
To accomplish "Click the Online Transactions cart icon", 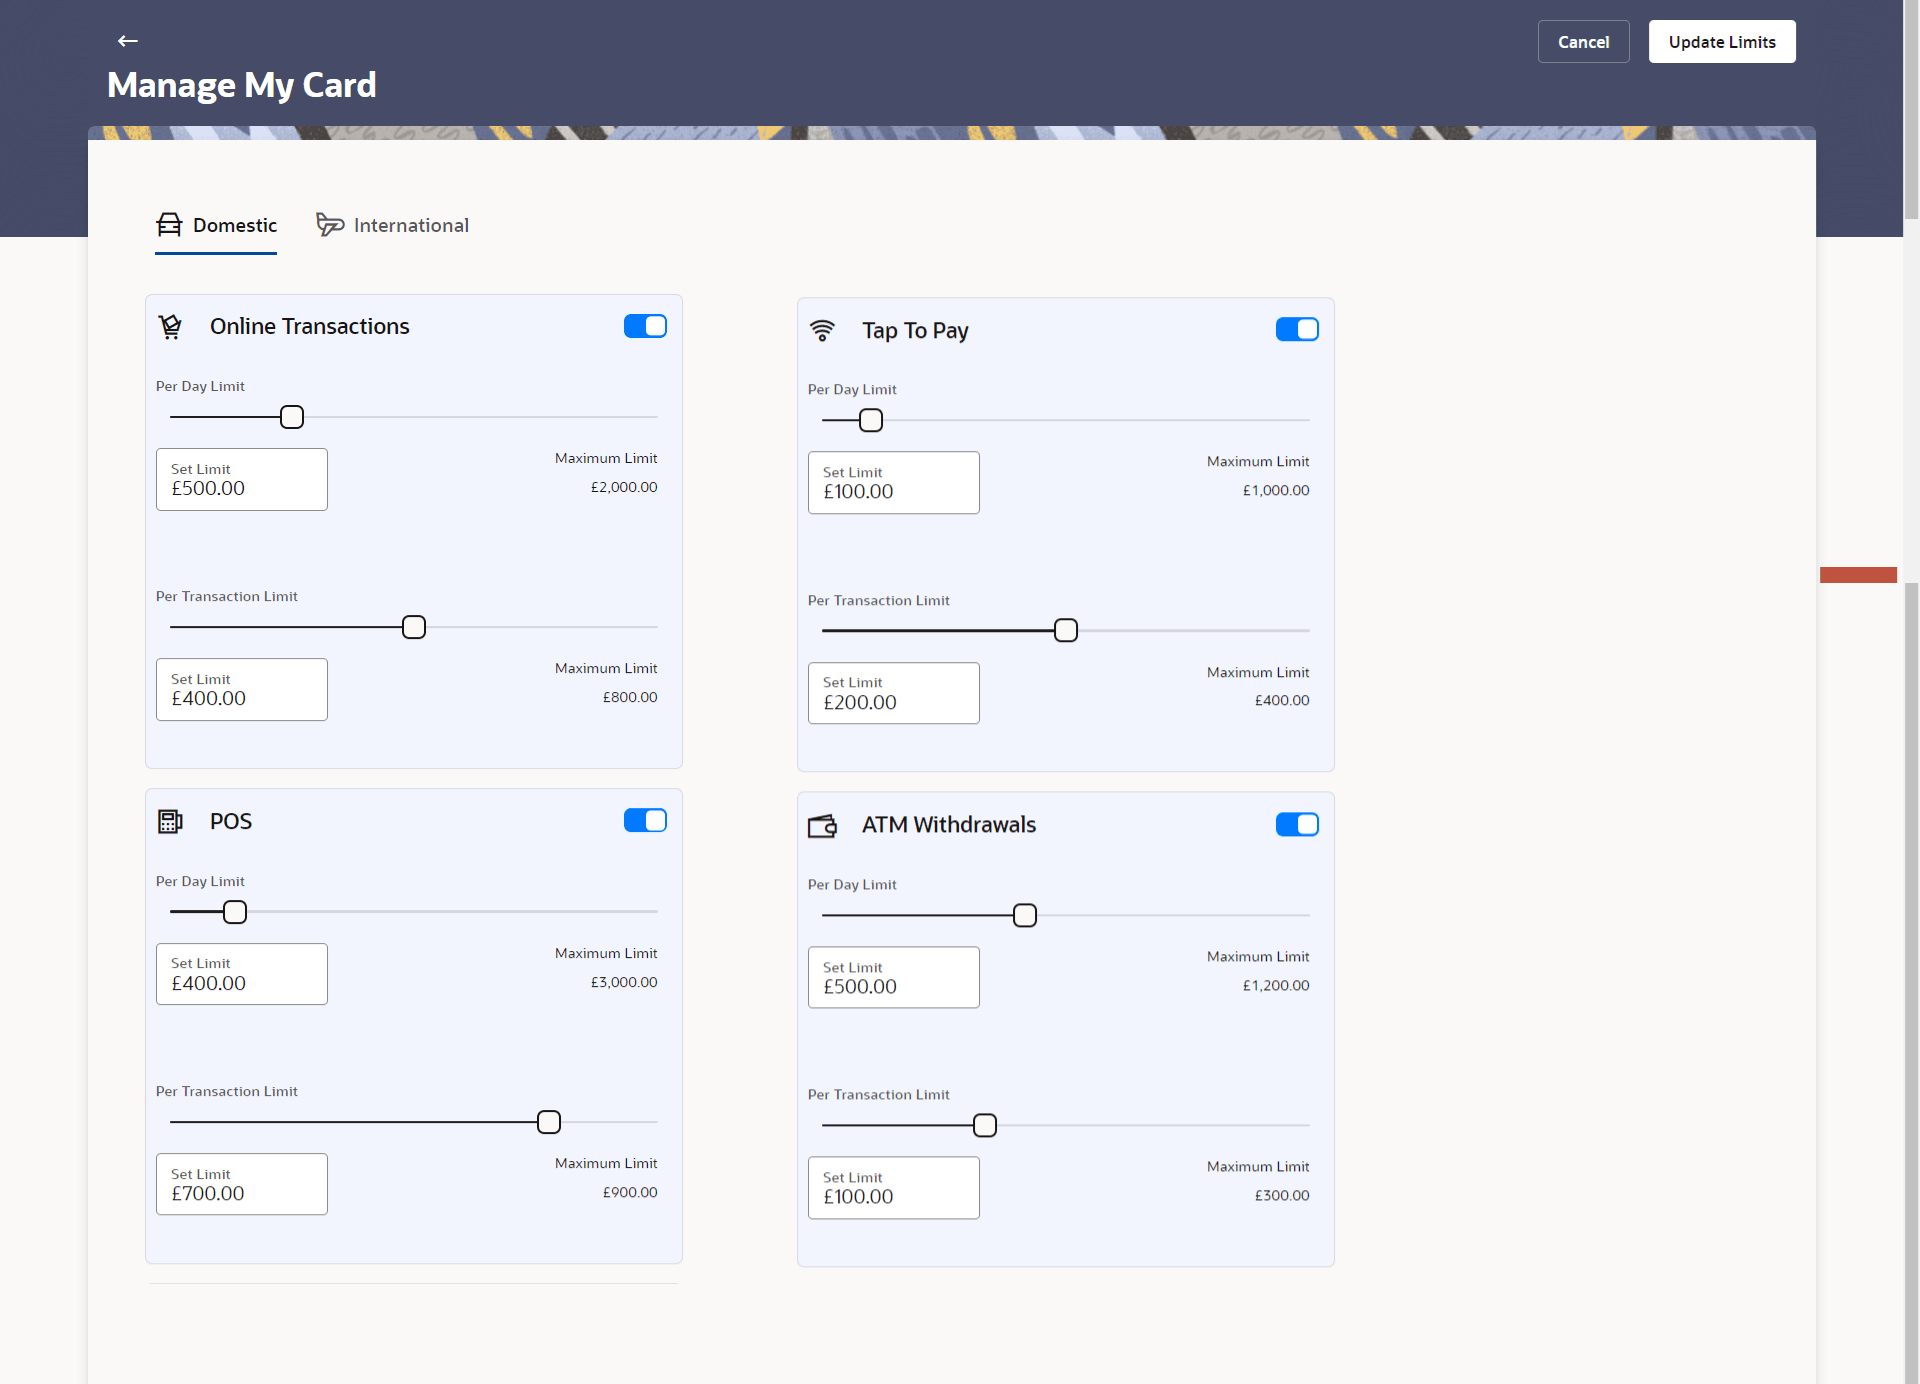I will pyautogui.click(x=171, y=327).
